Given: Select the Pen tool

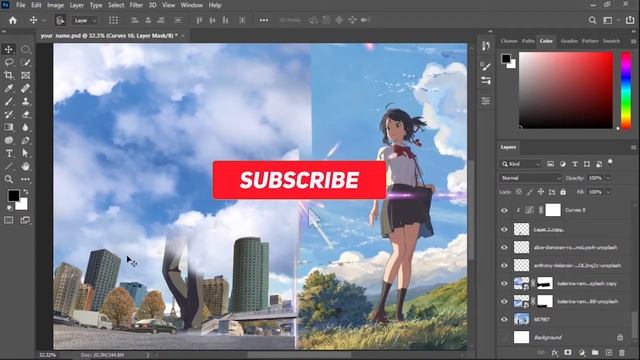Looking at the screenshot, I should [x=25, y=140].
